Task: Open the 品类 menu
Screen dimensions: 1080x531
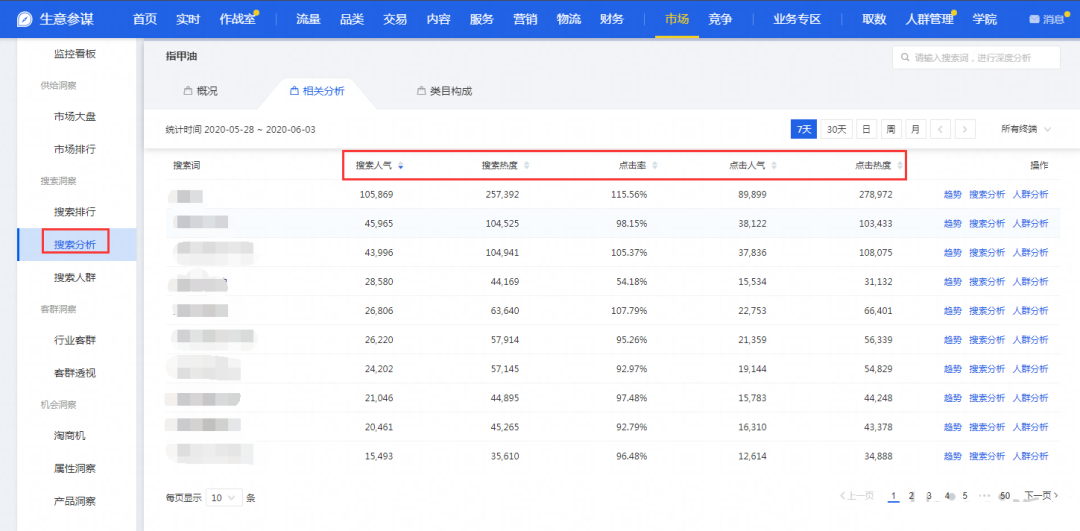Action: point(352,19)
